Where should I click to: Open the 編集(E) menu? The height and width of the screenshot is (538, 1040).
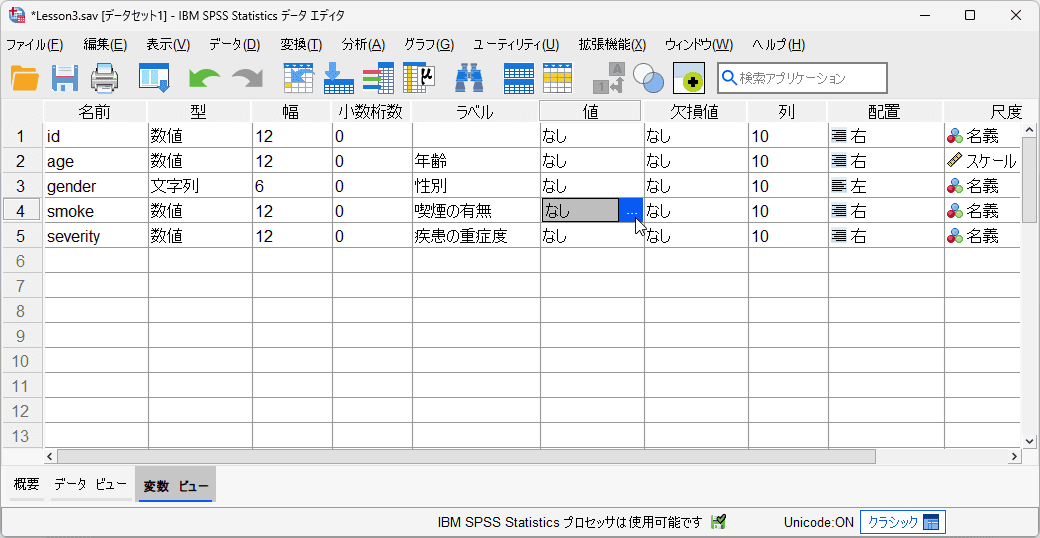105,45
